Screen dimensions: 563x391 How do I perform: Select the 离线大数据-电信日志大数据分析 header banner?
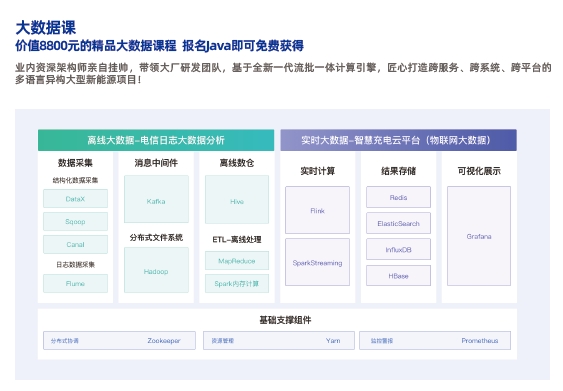[x=156, y=140]
